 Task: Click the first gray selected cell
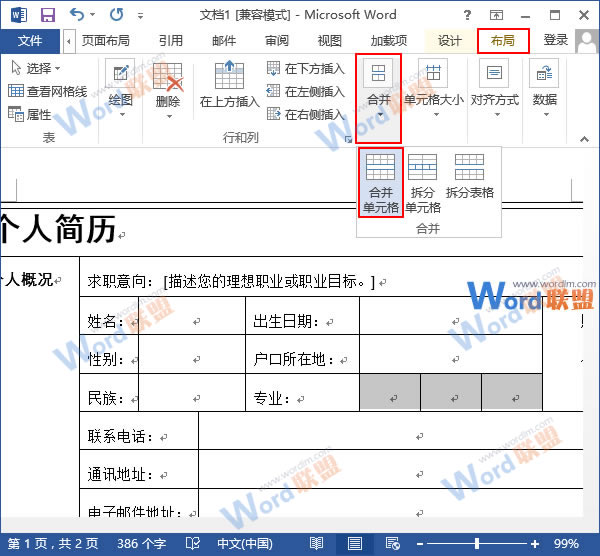coord(390,392)
